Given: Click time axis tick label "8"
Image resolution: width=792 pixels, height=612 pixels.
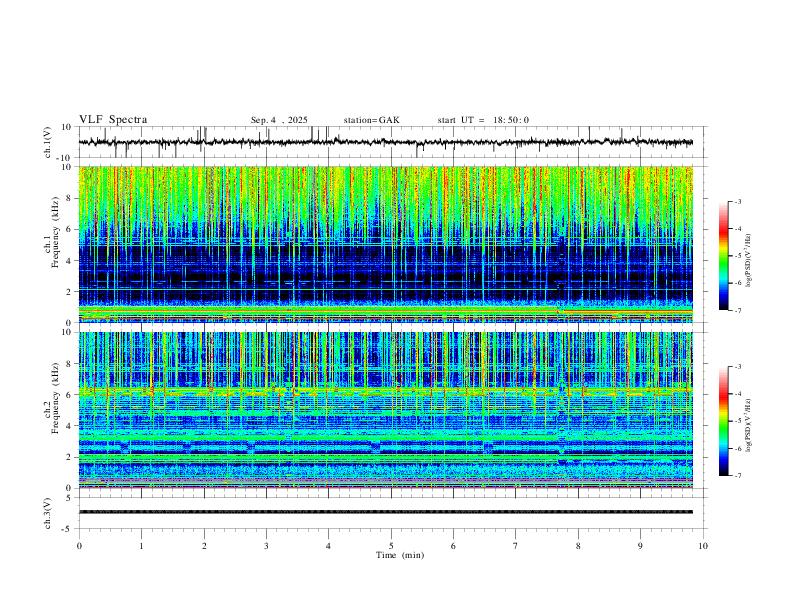Looking at the screenshot, I should [578, 546].
